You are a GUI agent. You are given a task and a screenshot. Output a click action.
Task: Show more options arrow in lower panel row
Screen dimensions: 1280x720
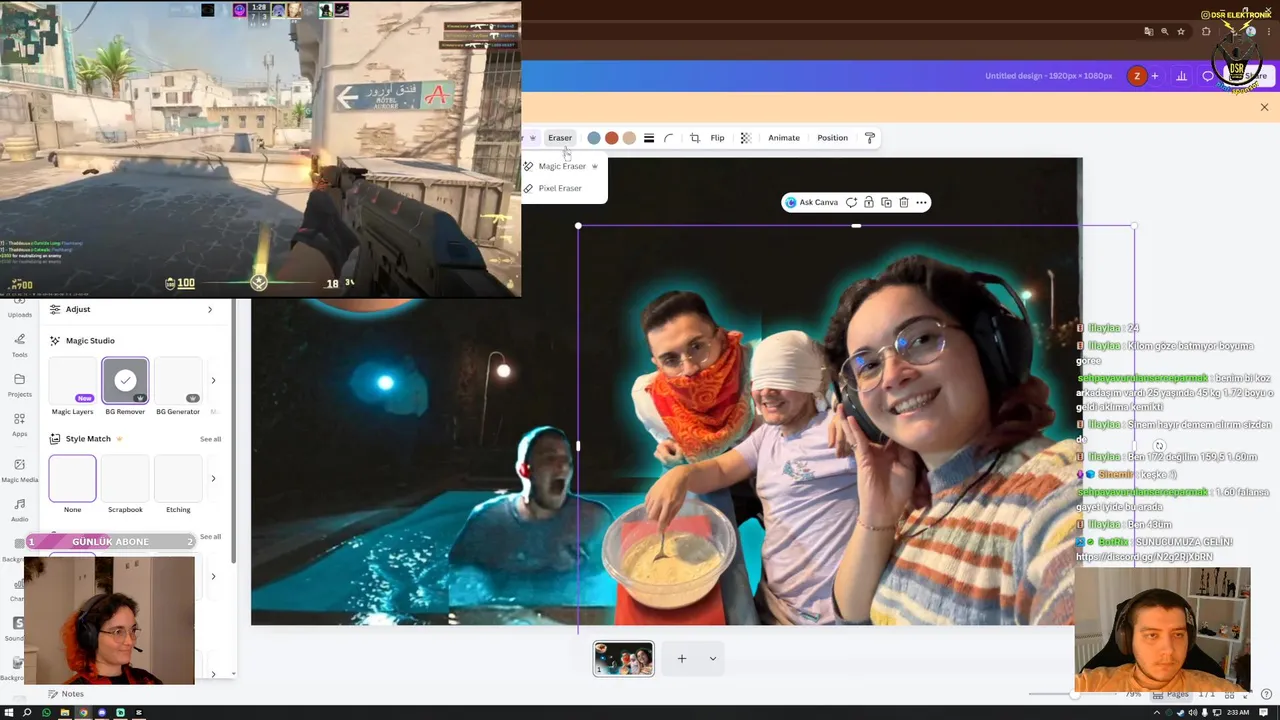tap(213, 576)
